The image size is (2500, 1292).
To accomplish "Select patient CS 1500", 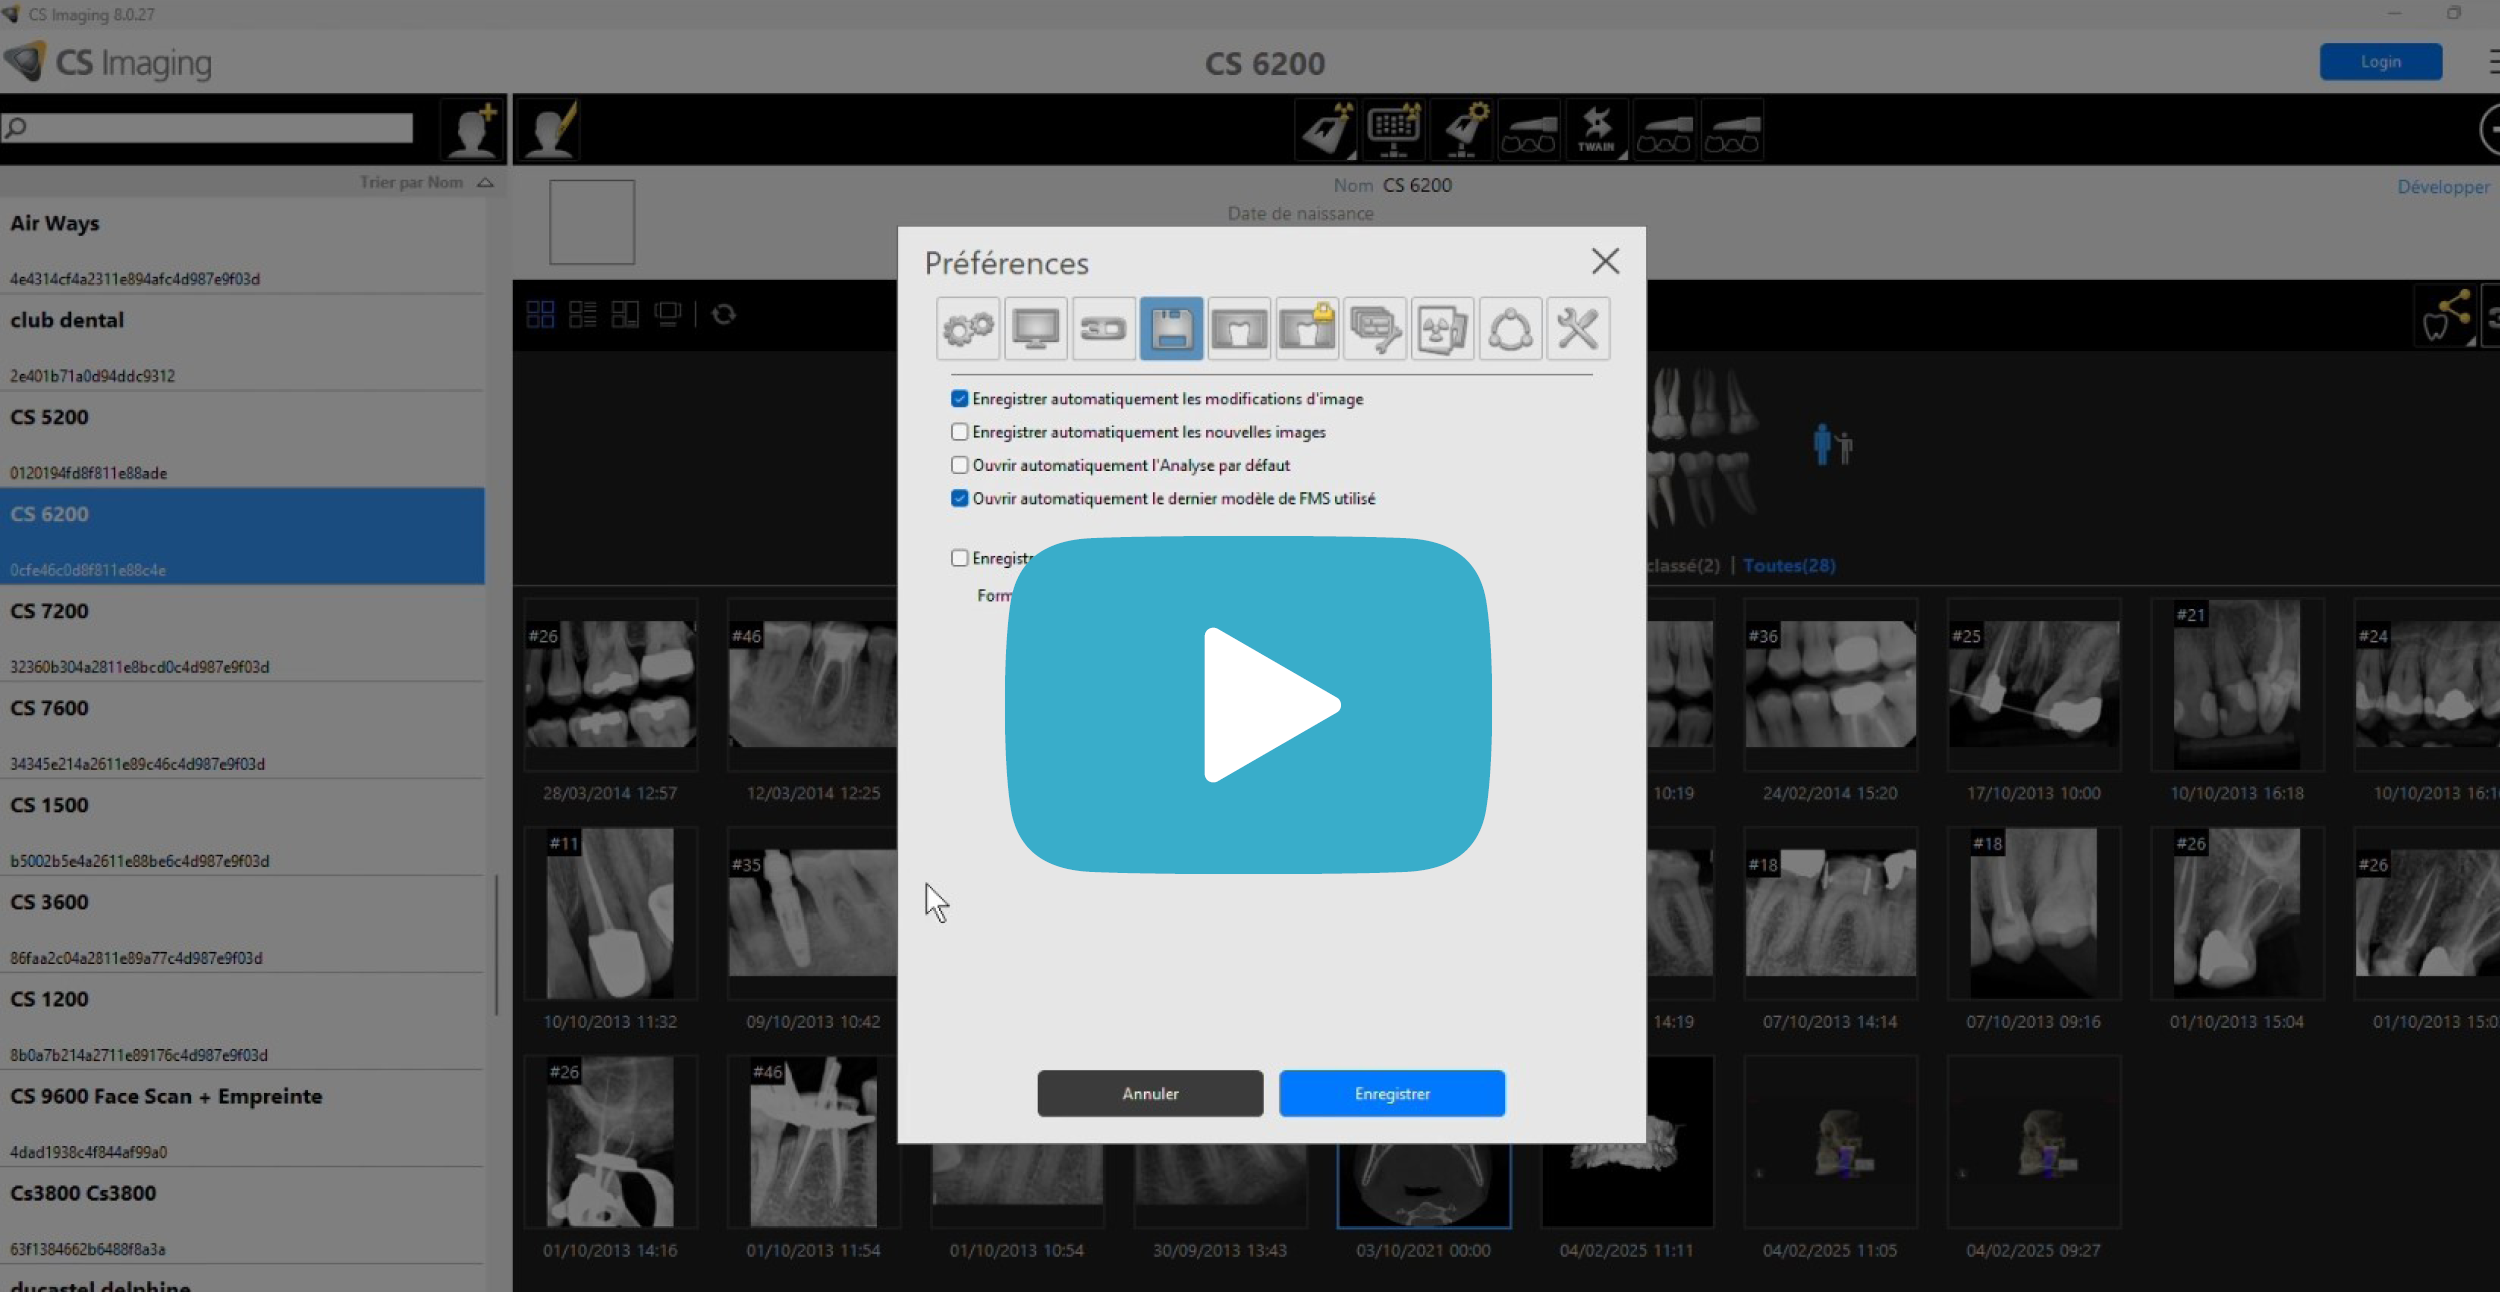I will coord(242,828).
